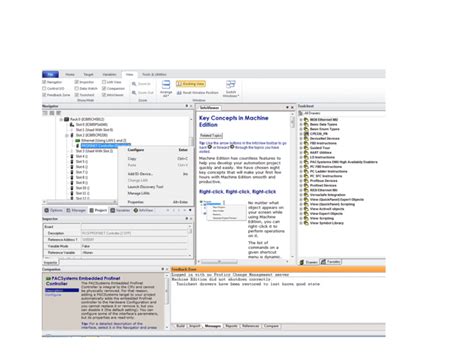Choose Configure from the context menu
Screen dimensions: 474x362
click(x=136, y=150)
